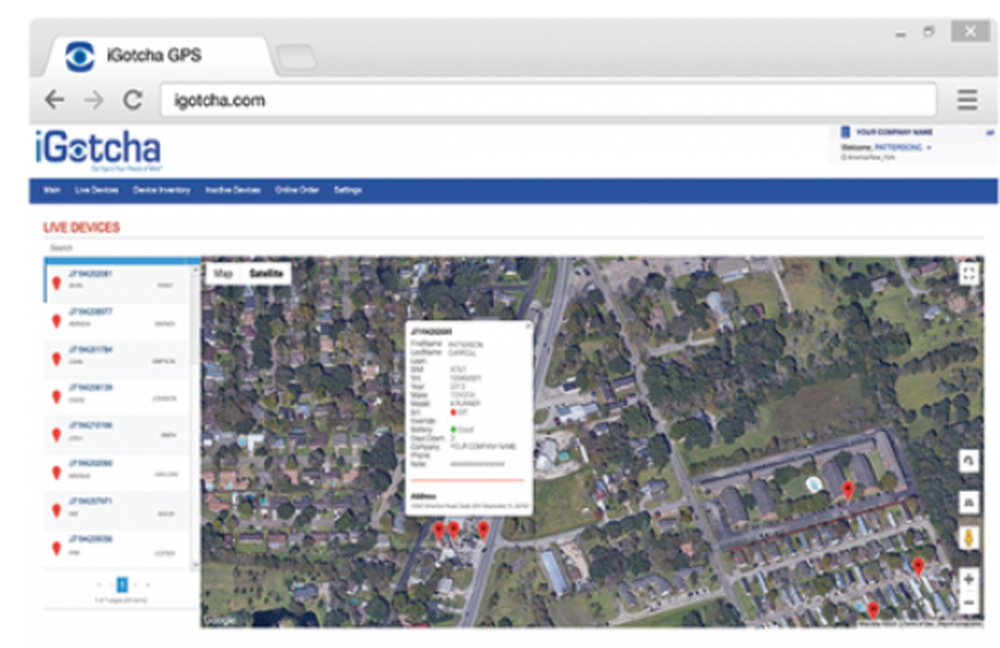The image size is (1000, 648).
Task: Go to the Online Order page
Action: tap(299, 190)
